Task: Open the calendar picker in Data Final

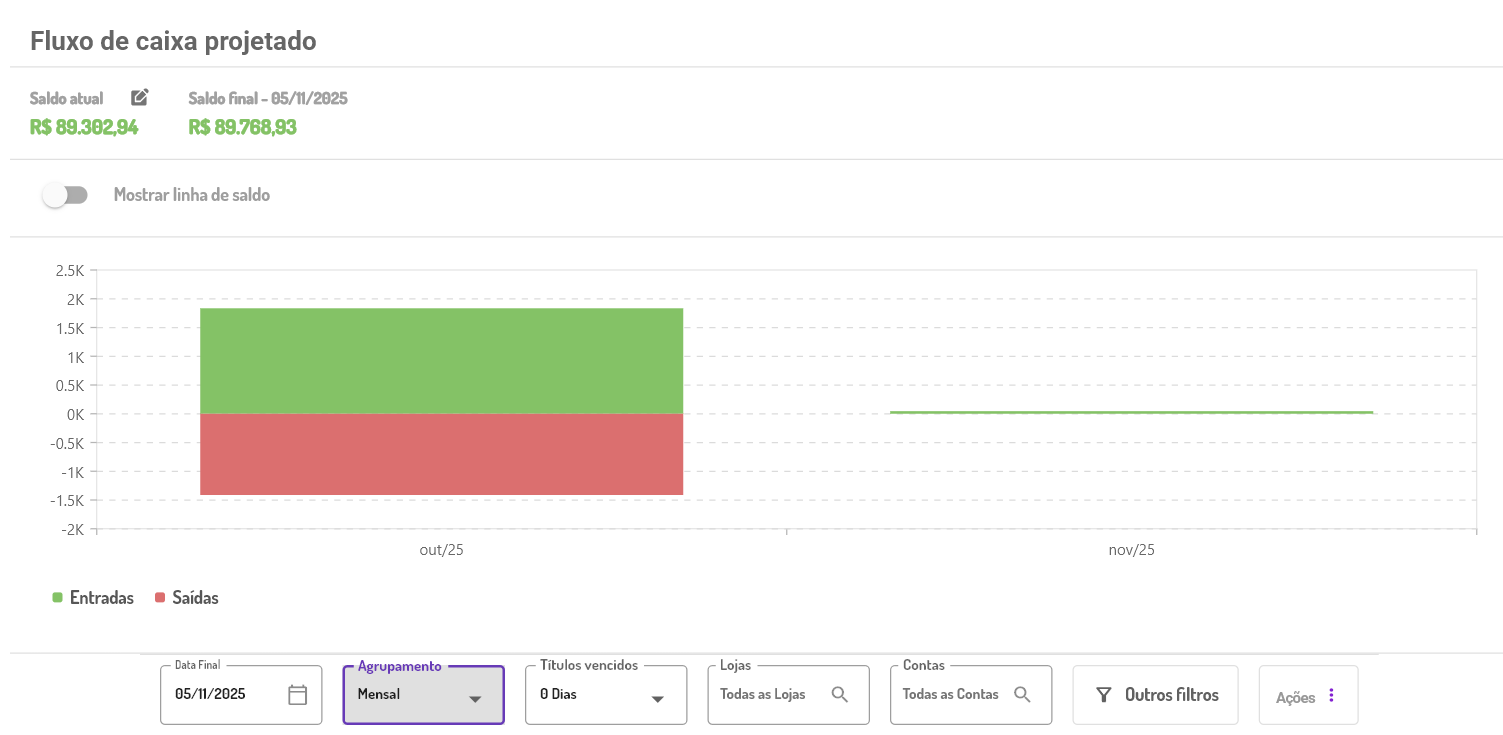Action: tap(297, 695)
